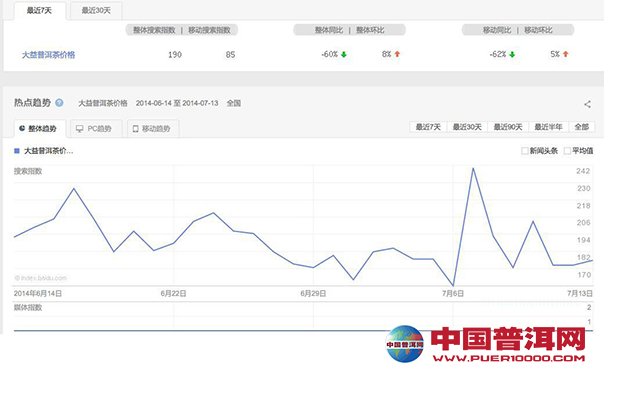Enable the 平均值 checkbox
The image size is (640, 394).
pyautogui.click(x=567, y=151)
